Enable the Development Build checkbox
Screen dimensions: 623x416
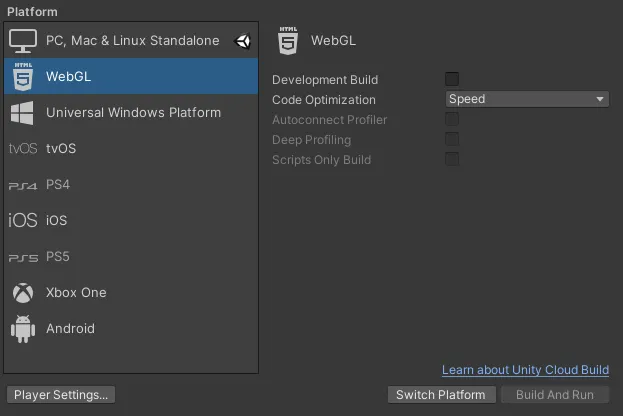pos(452,79)
